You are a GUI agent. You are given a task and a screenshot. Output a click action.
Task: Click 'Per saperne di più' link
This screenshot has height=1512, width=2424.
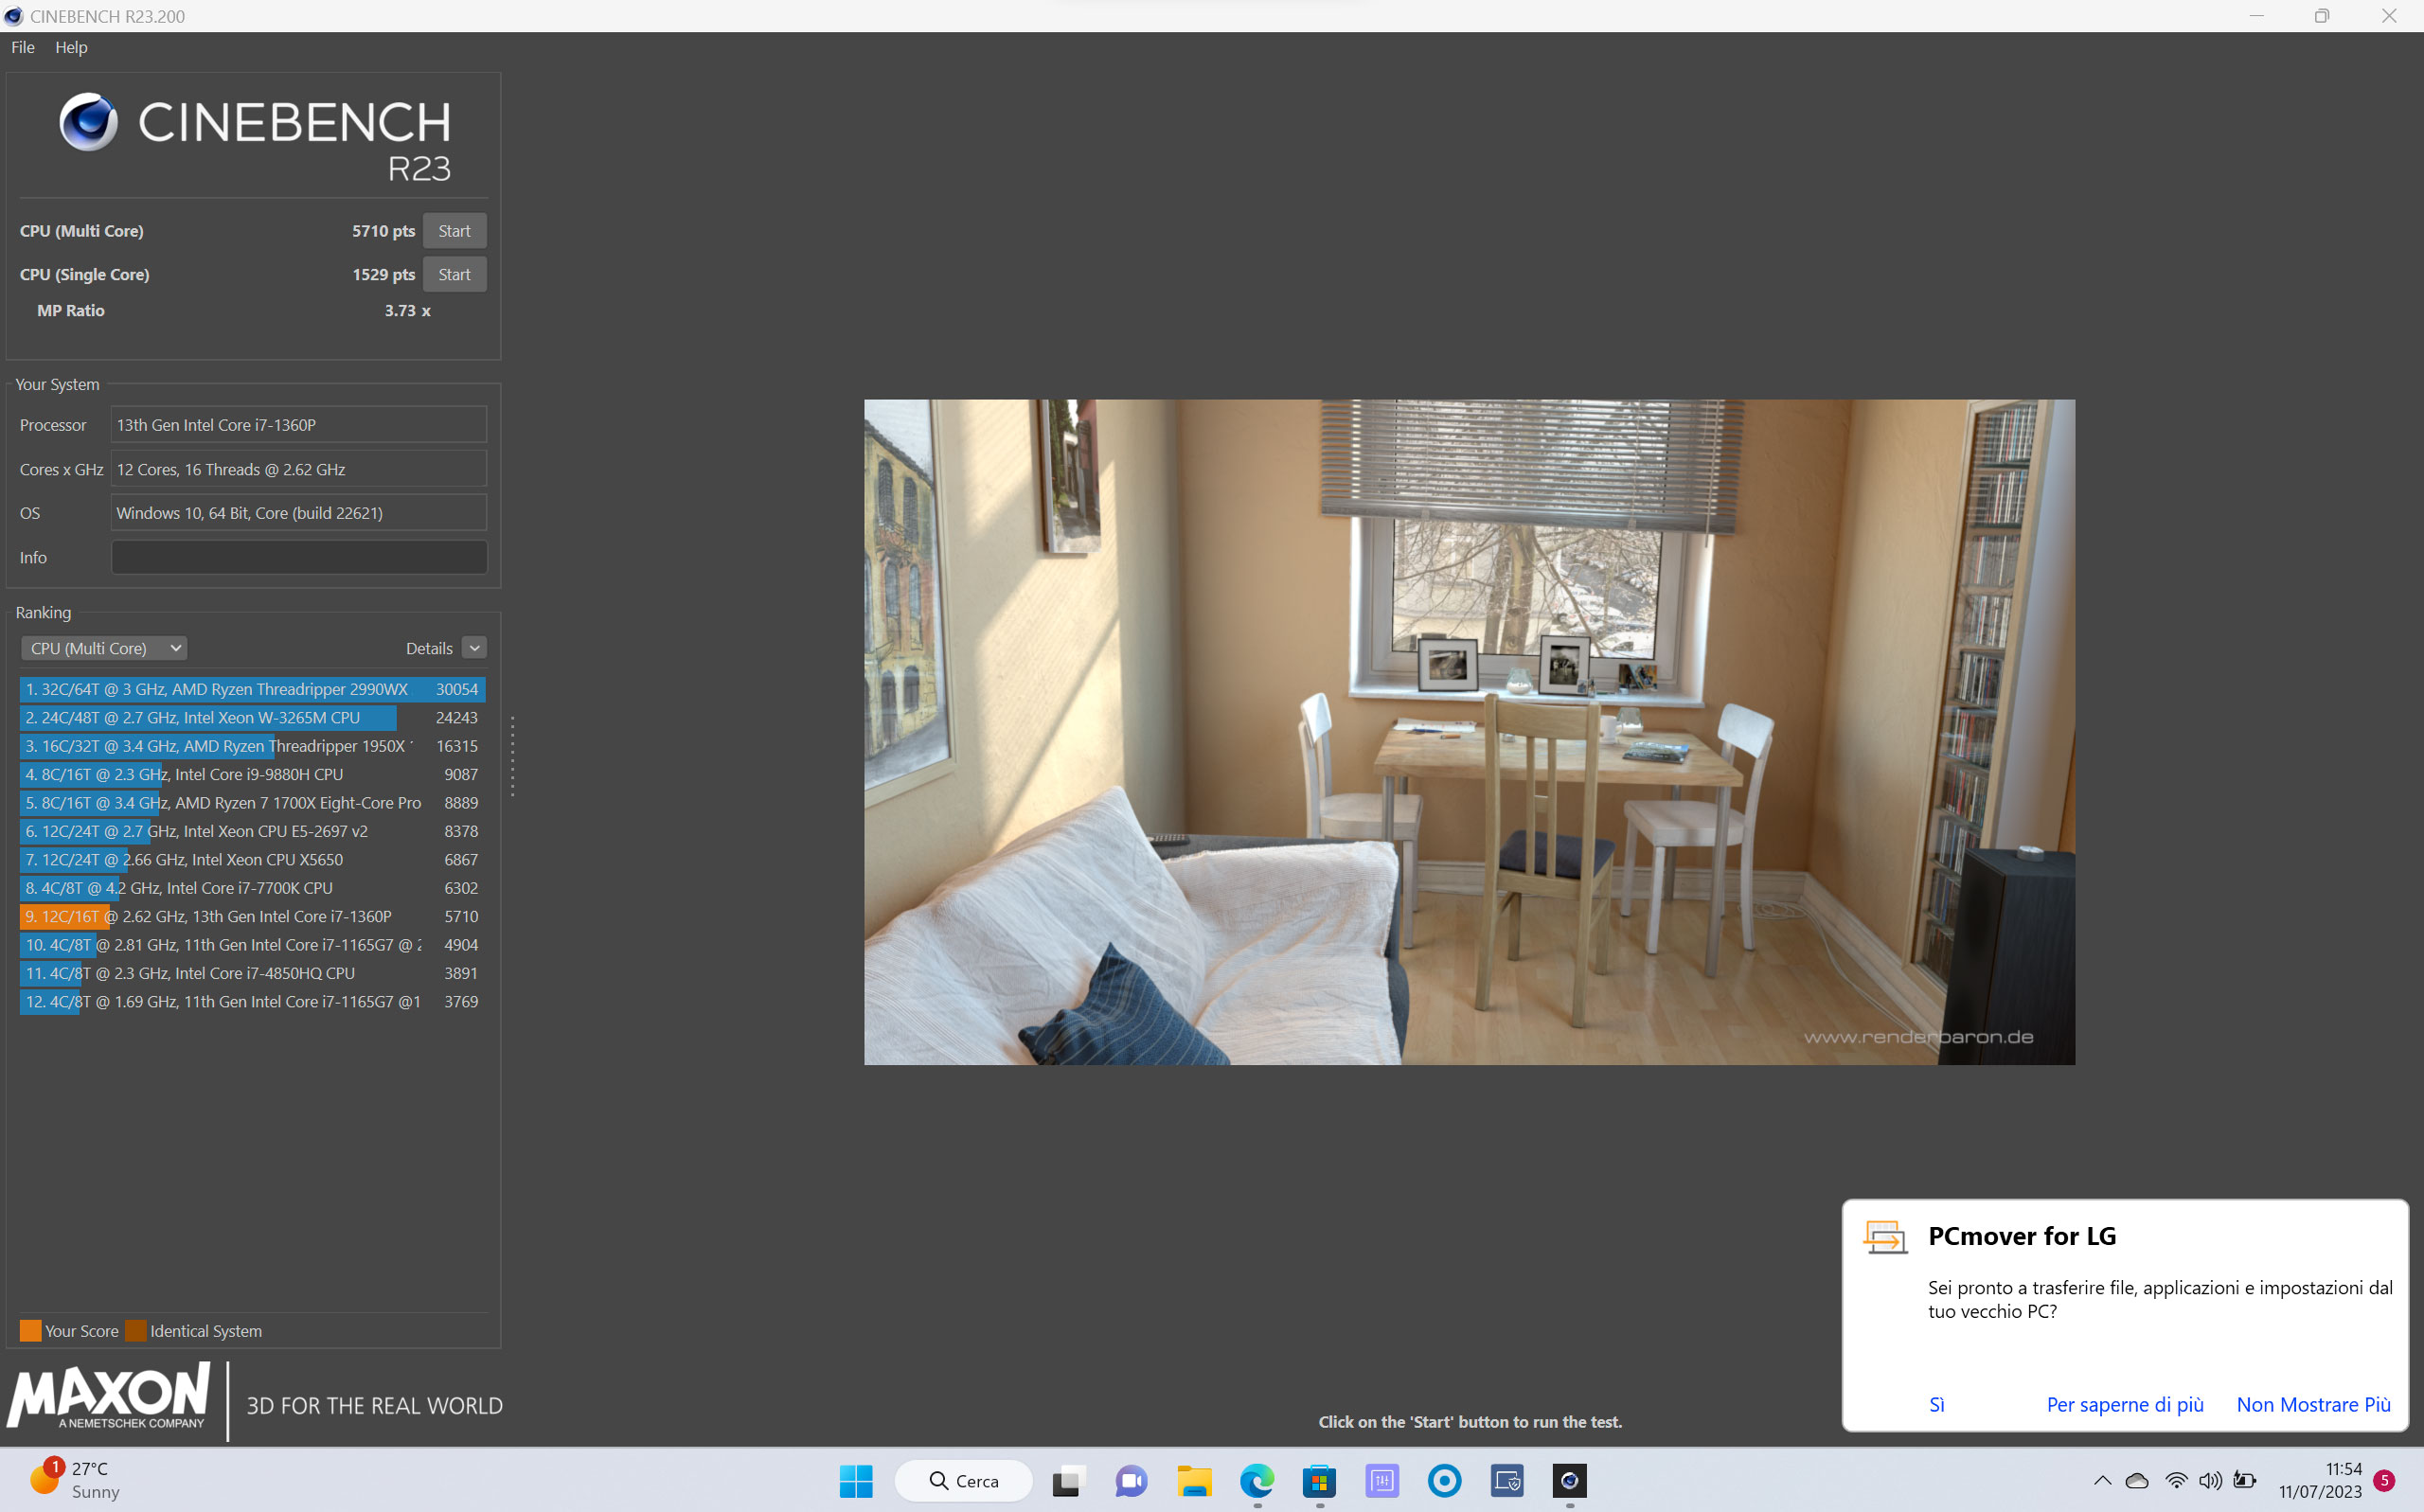tap(2124, 1404)
